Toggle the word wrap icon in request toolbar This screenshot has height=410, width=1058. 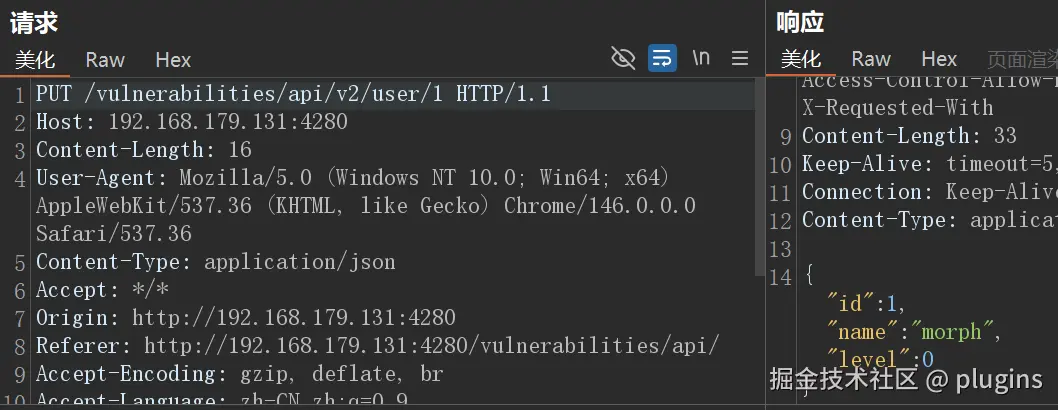click(662, 59)
